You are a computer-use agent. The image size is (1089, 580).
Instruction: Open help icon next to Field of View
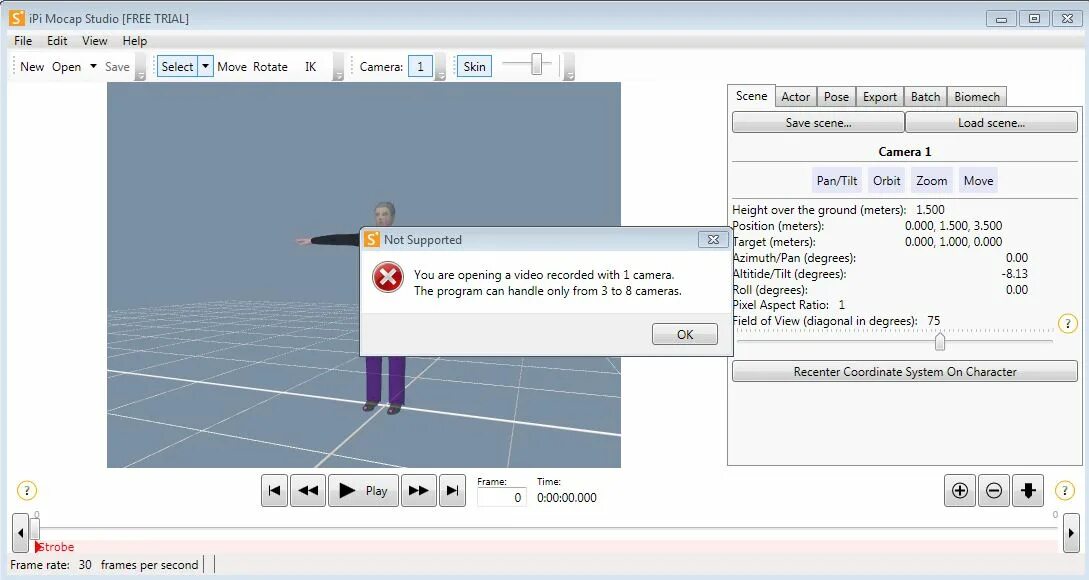pyautogui.click(x=1067, y=323)
